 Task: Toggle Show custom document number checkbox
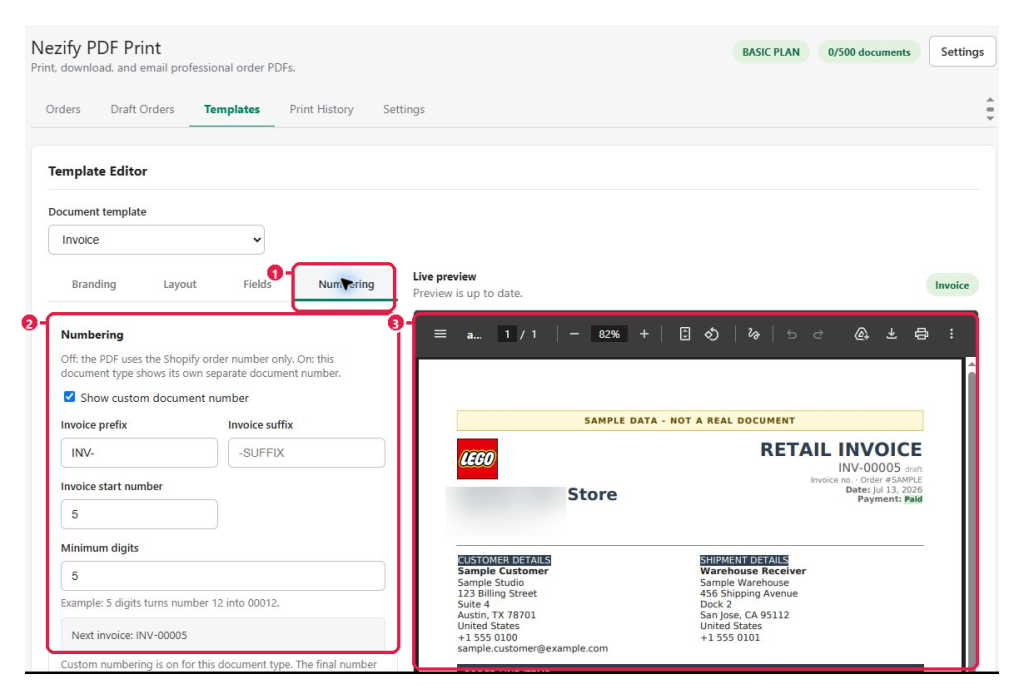pyautogui.click(x=69, y=397)
